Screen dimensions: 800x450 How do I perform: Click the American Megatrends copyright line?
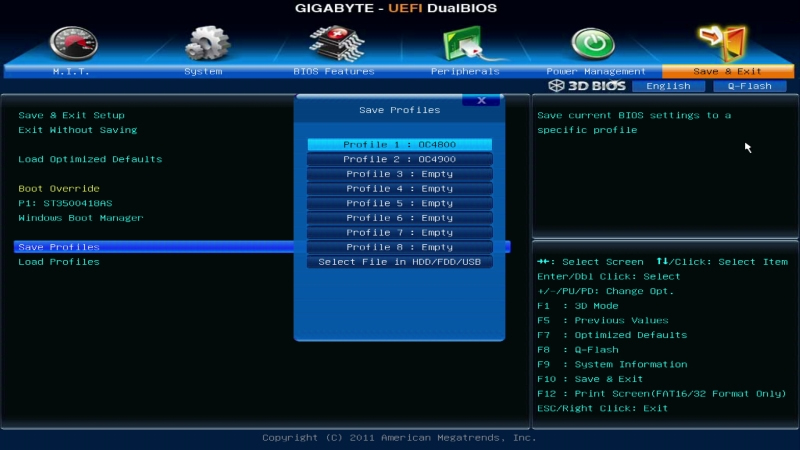(399, 438)
